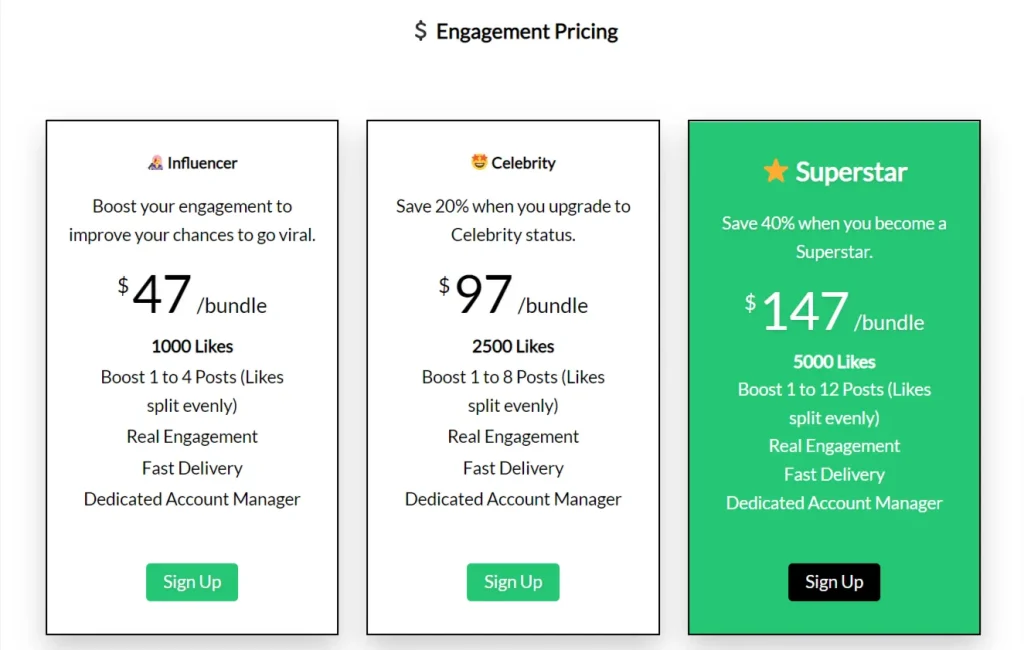Select the Celebrity plan title
1024x650 pixels.
(520, 161)
